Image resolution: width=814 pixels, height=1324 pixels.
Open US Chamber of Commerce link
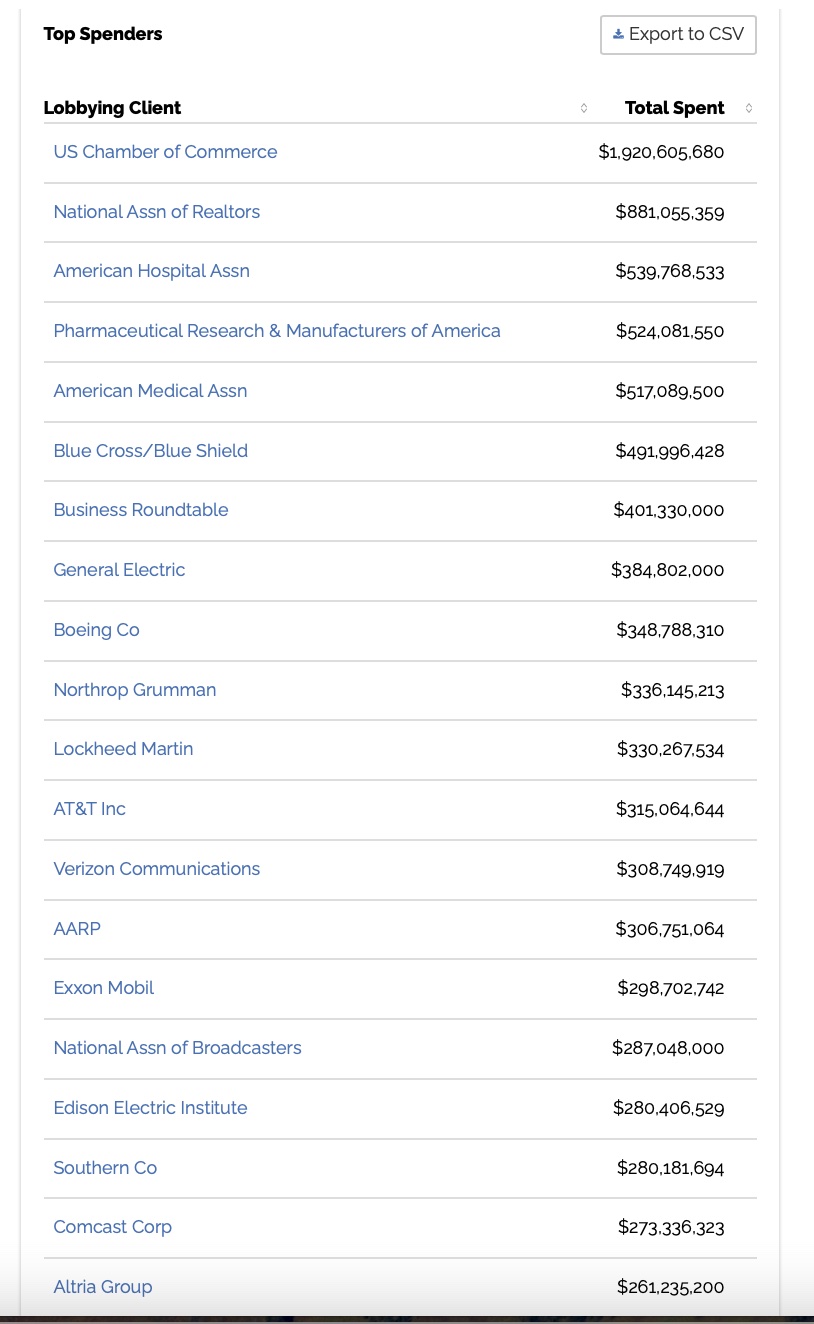point(165,152)
